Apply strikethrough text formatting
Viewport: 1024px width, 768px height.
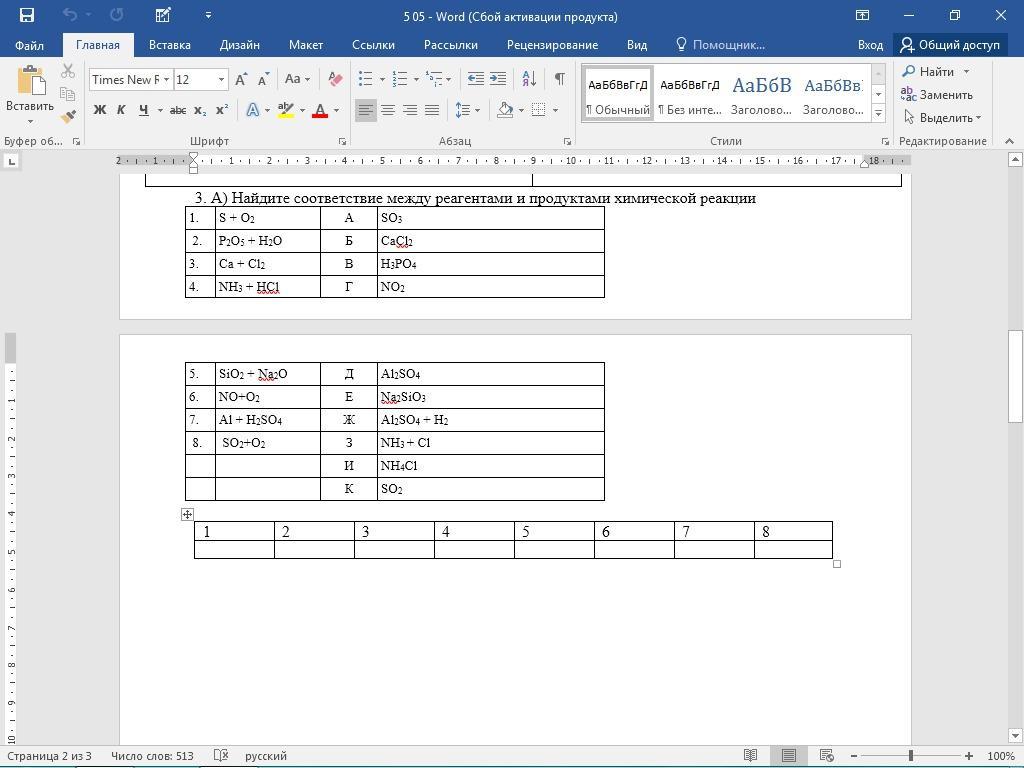click(178, 110)
